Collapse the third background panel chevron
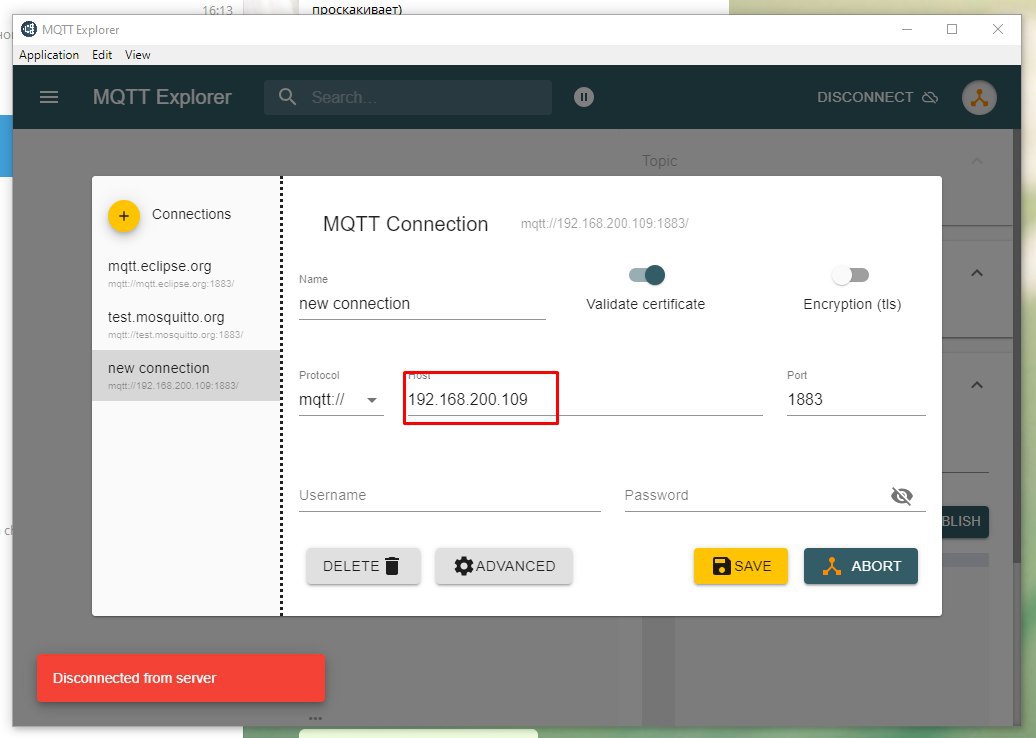1036x738 pixels. (x=977, y=385)
